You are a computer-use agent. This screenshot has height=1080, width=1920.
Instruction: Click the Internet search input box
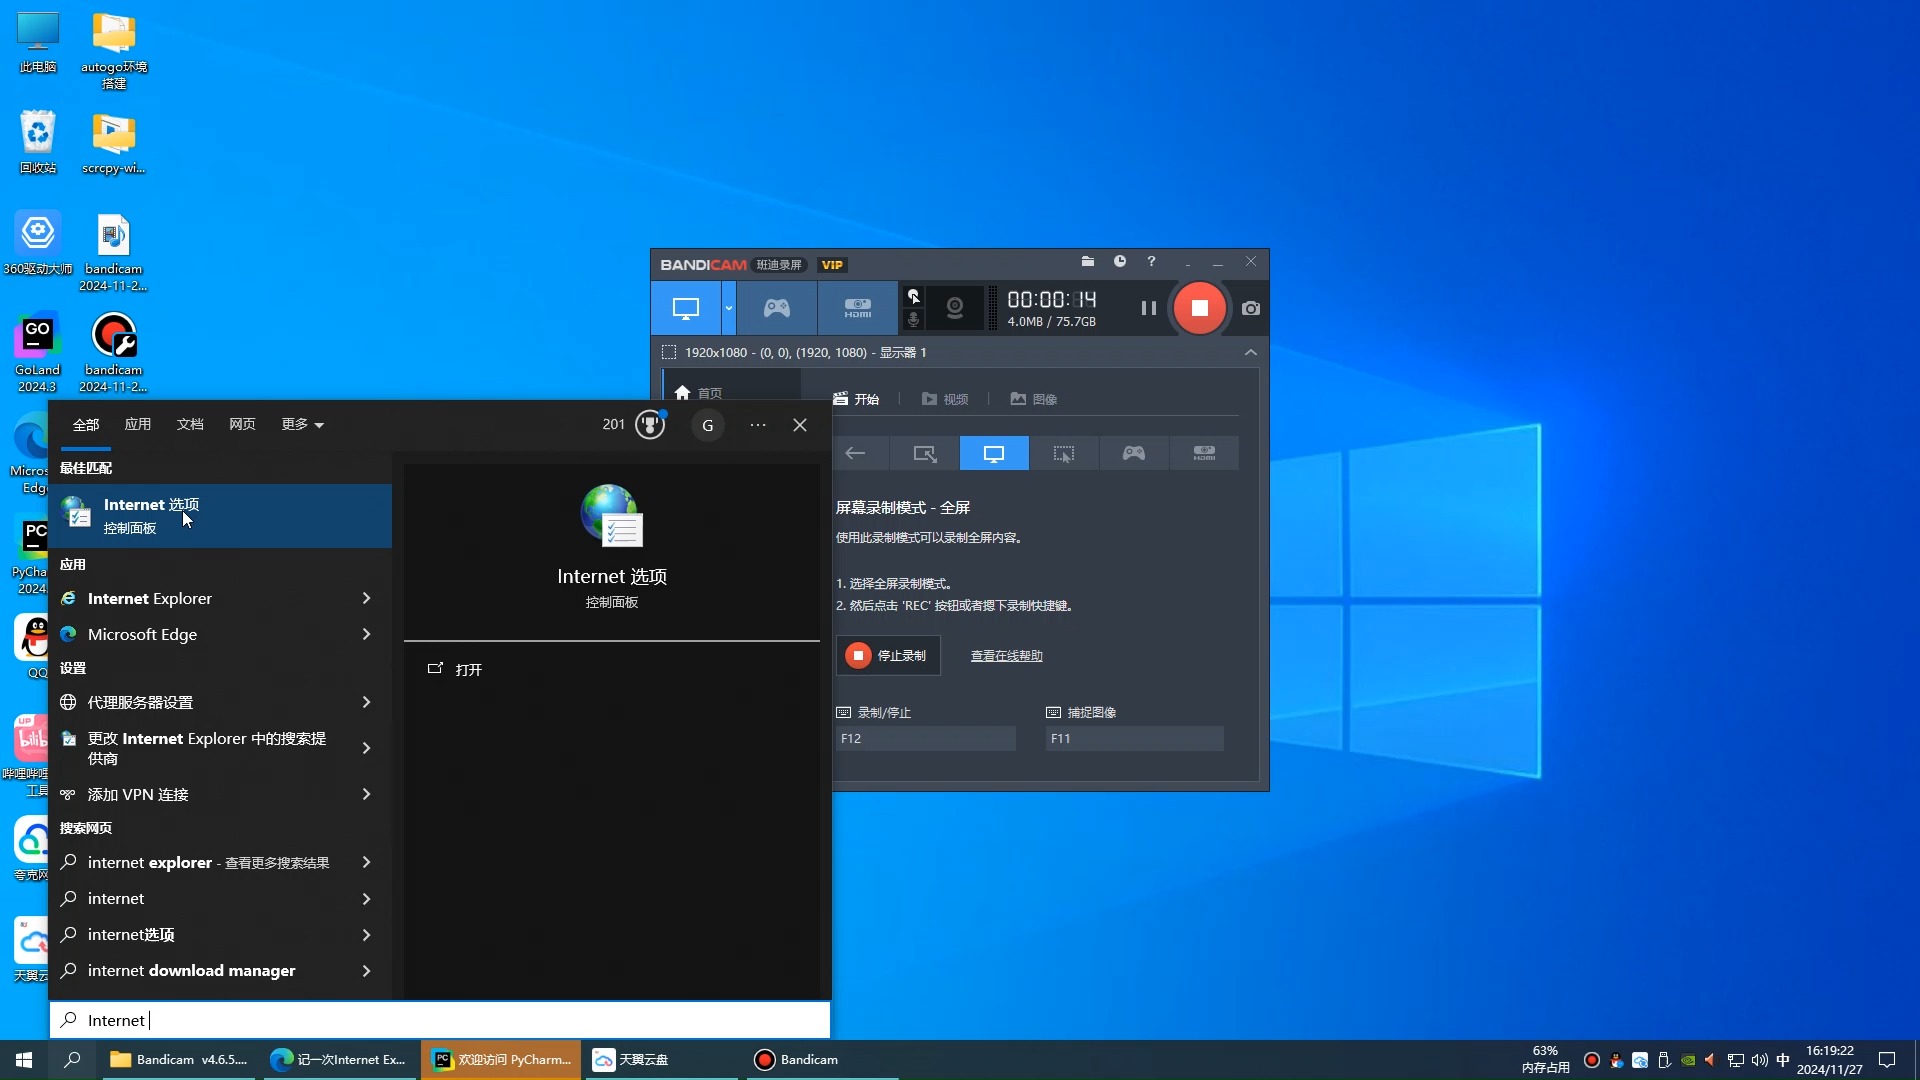pyautogui.click(x=440, y=1020)
